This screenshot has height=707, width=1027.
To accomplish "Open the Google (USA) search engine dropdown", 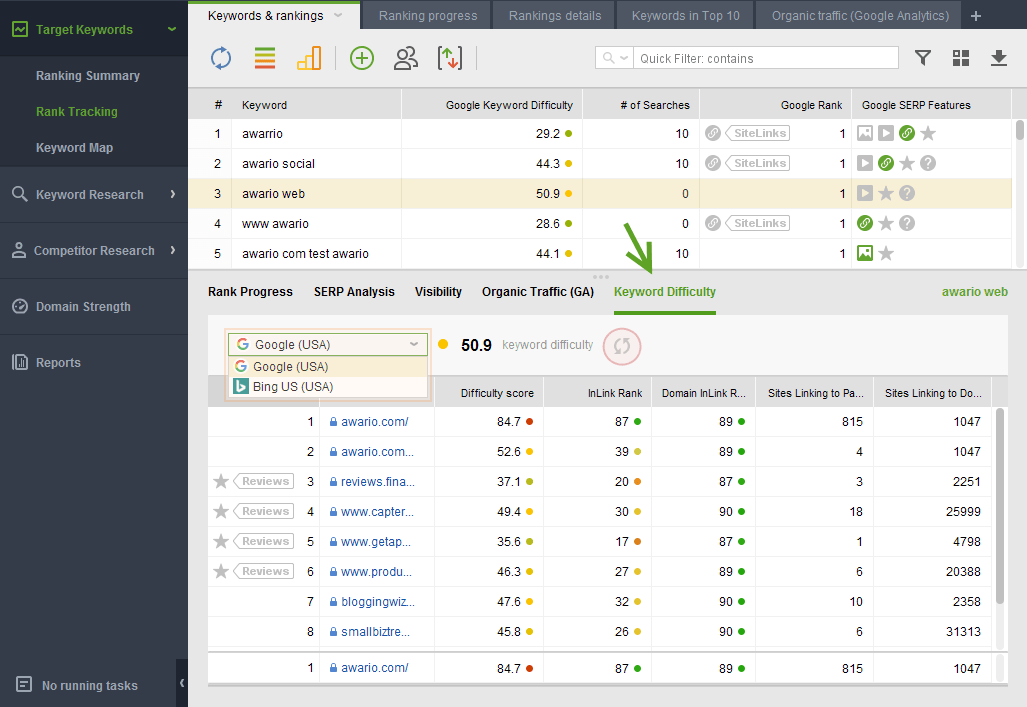I will 327,345.
